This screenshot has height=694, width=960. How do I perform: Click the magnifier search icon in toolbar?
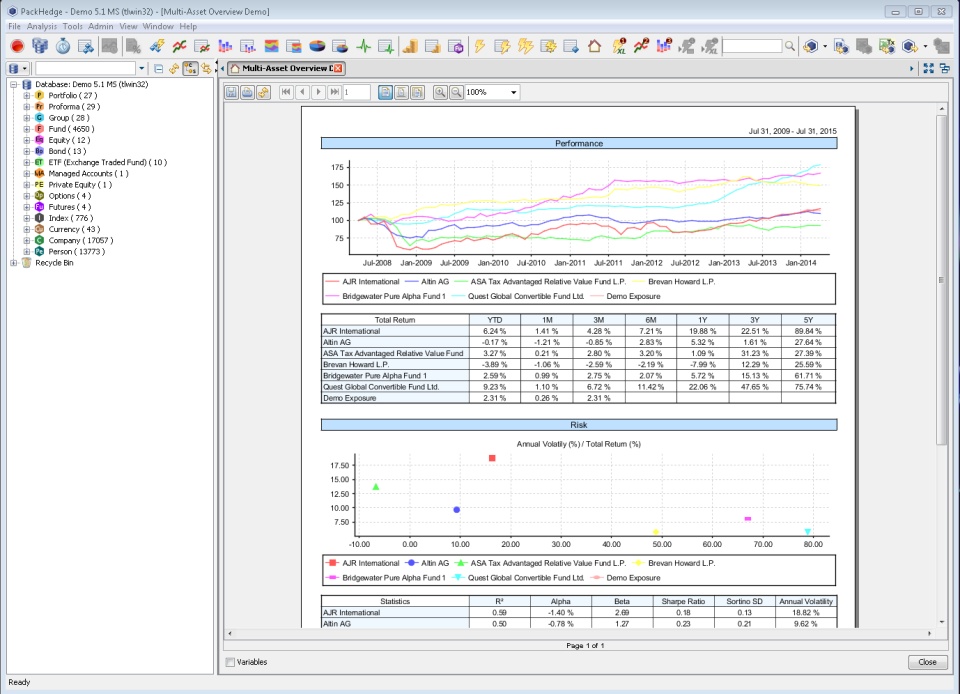point(790,46)
